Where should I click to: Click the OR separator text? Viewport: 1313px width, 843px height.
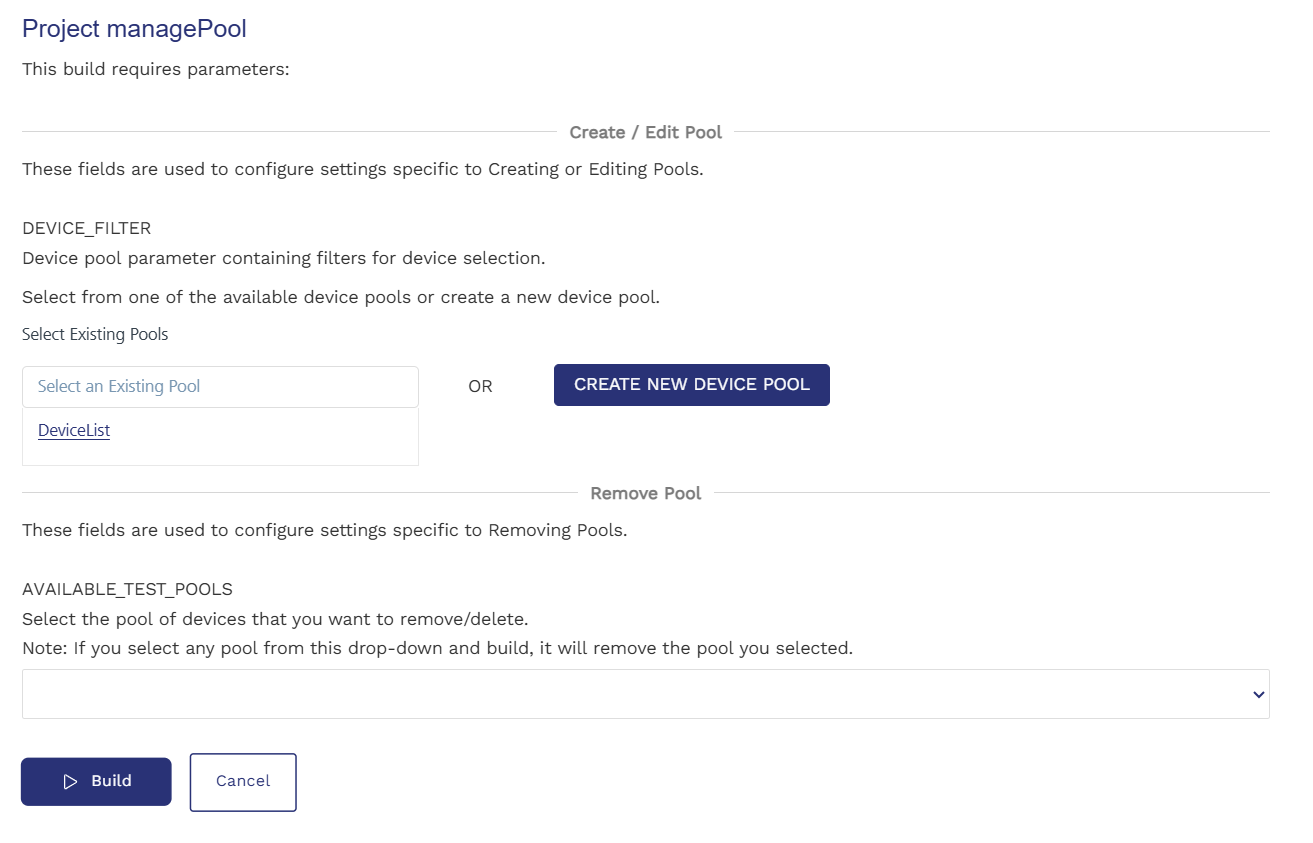pyautogui.click(x=480, y=386)
